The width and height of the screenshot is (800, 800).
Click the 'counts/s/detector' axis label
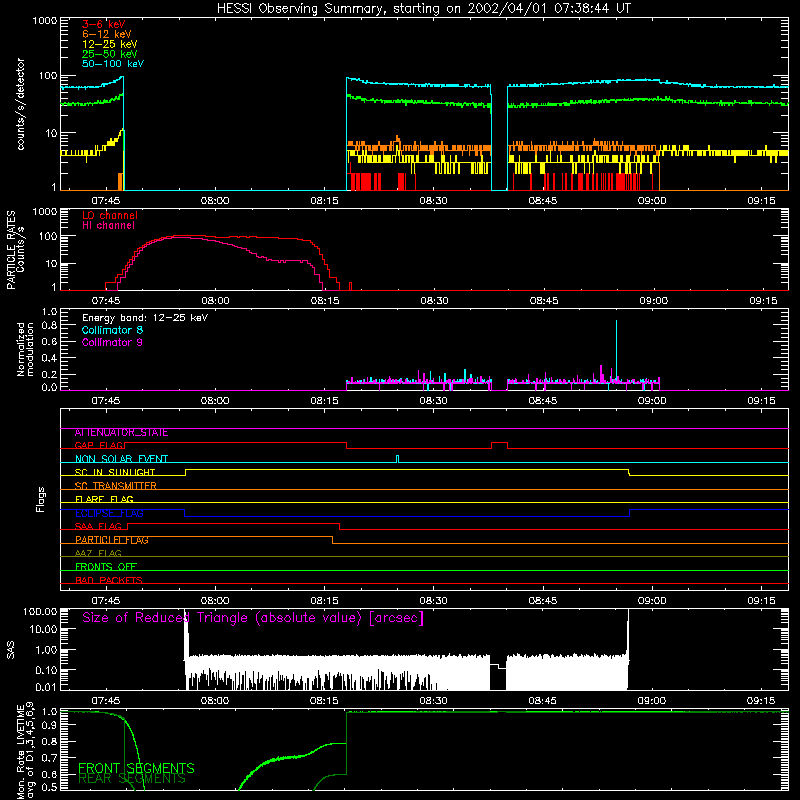pos(20,104)
